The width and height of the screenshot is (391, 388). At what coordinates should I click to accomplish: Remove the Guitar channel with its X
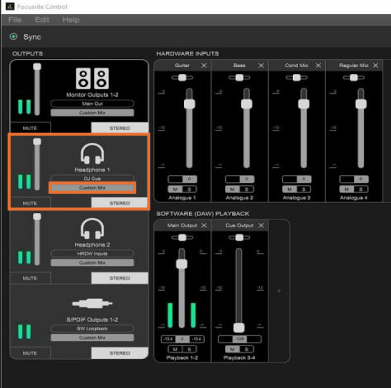pyautogui.click(x=204, y=65)
